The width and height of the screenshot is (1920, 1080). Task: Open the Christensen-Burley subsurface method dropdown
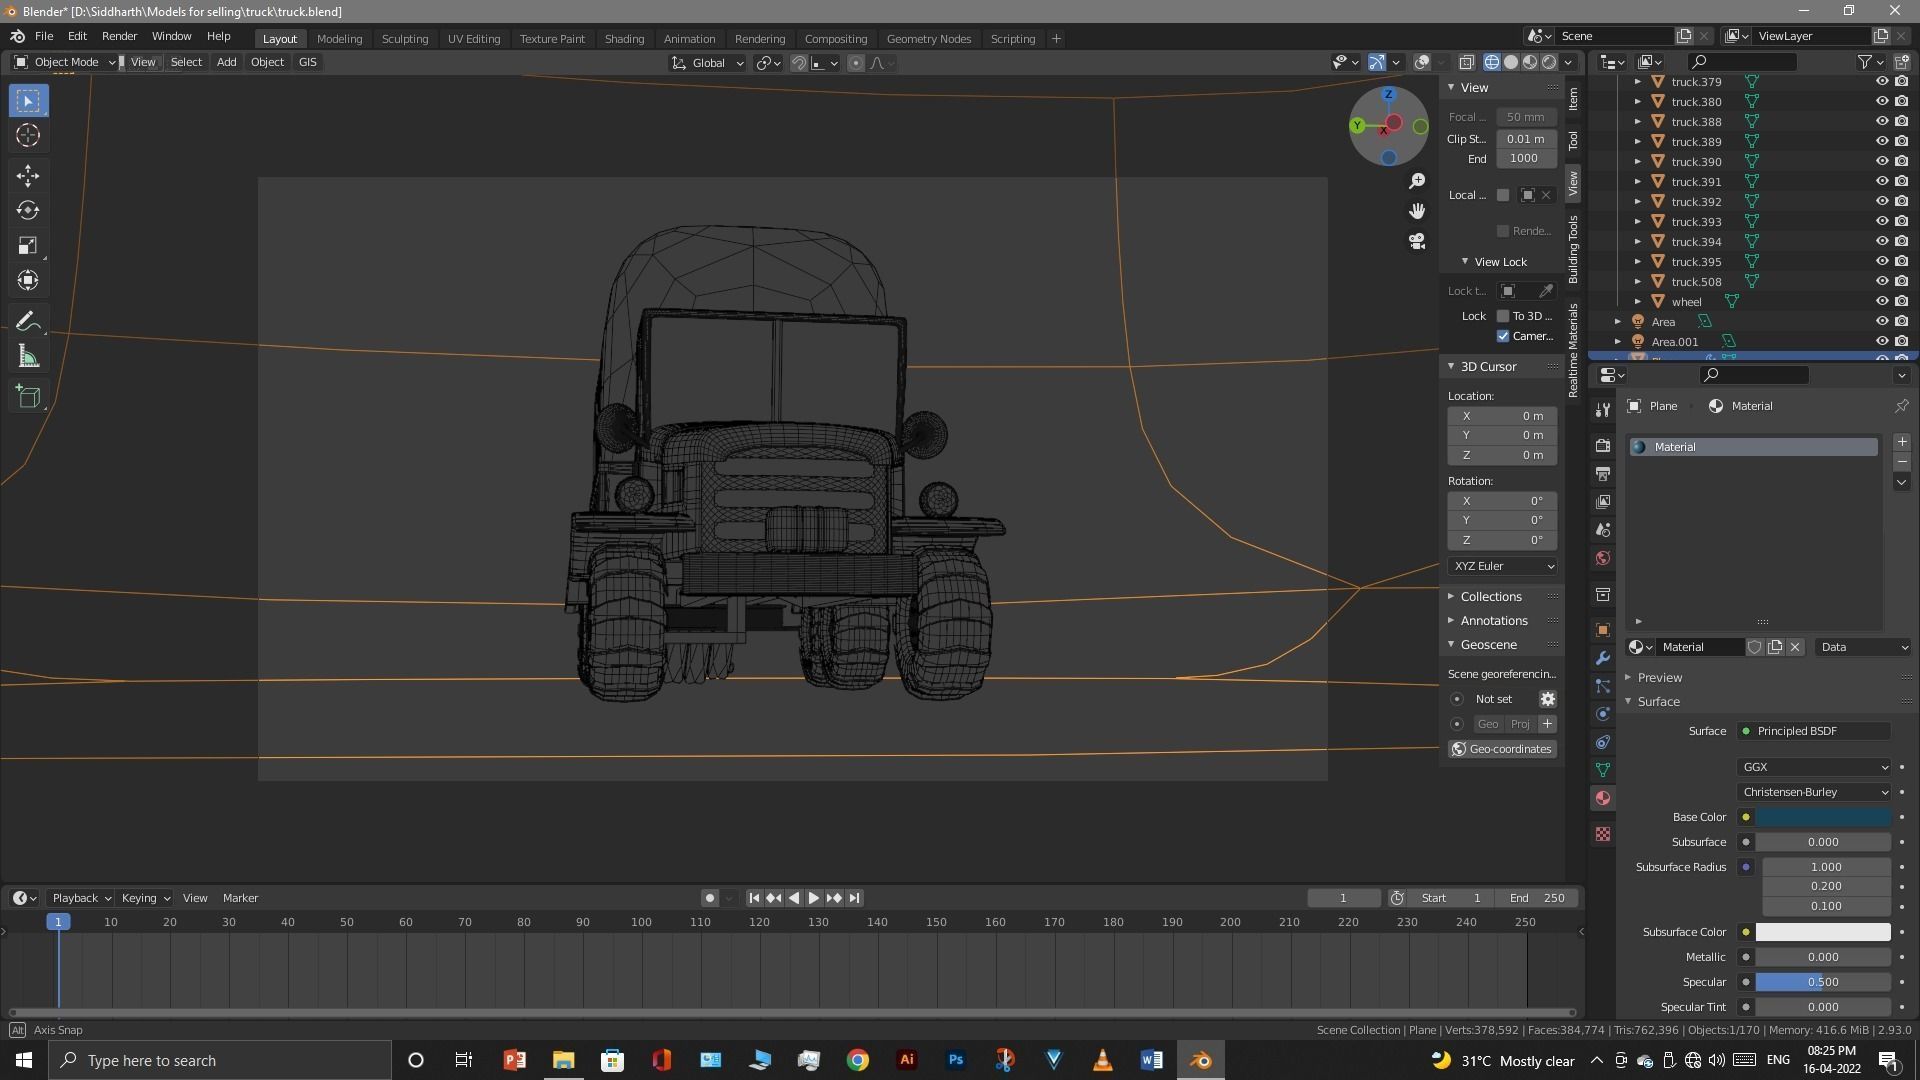pos(1814,792)
